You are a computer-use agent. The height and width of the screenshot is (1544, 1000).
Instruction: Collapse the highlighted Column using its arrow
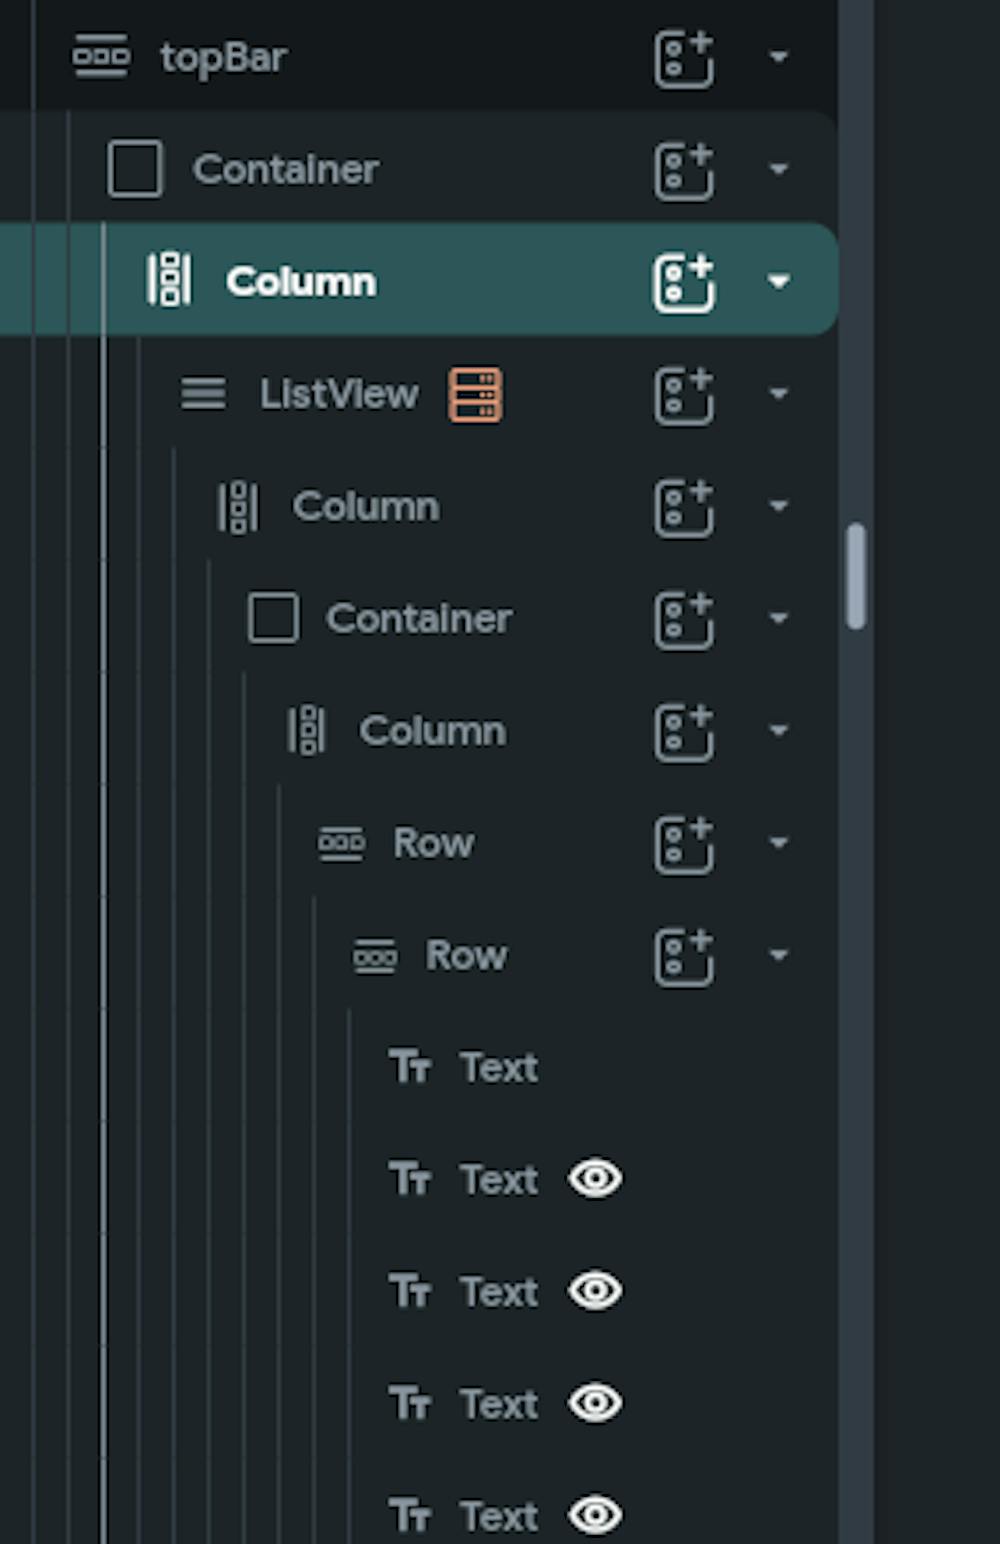(x=779, y=282)
